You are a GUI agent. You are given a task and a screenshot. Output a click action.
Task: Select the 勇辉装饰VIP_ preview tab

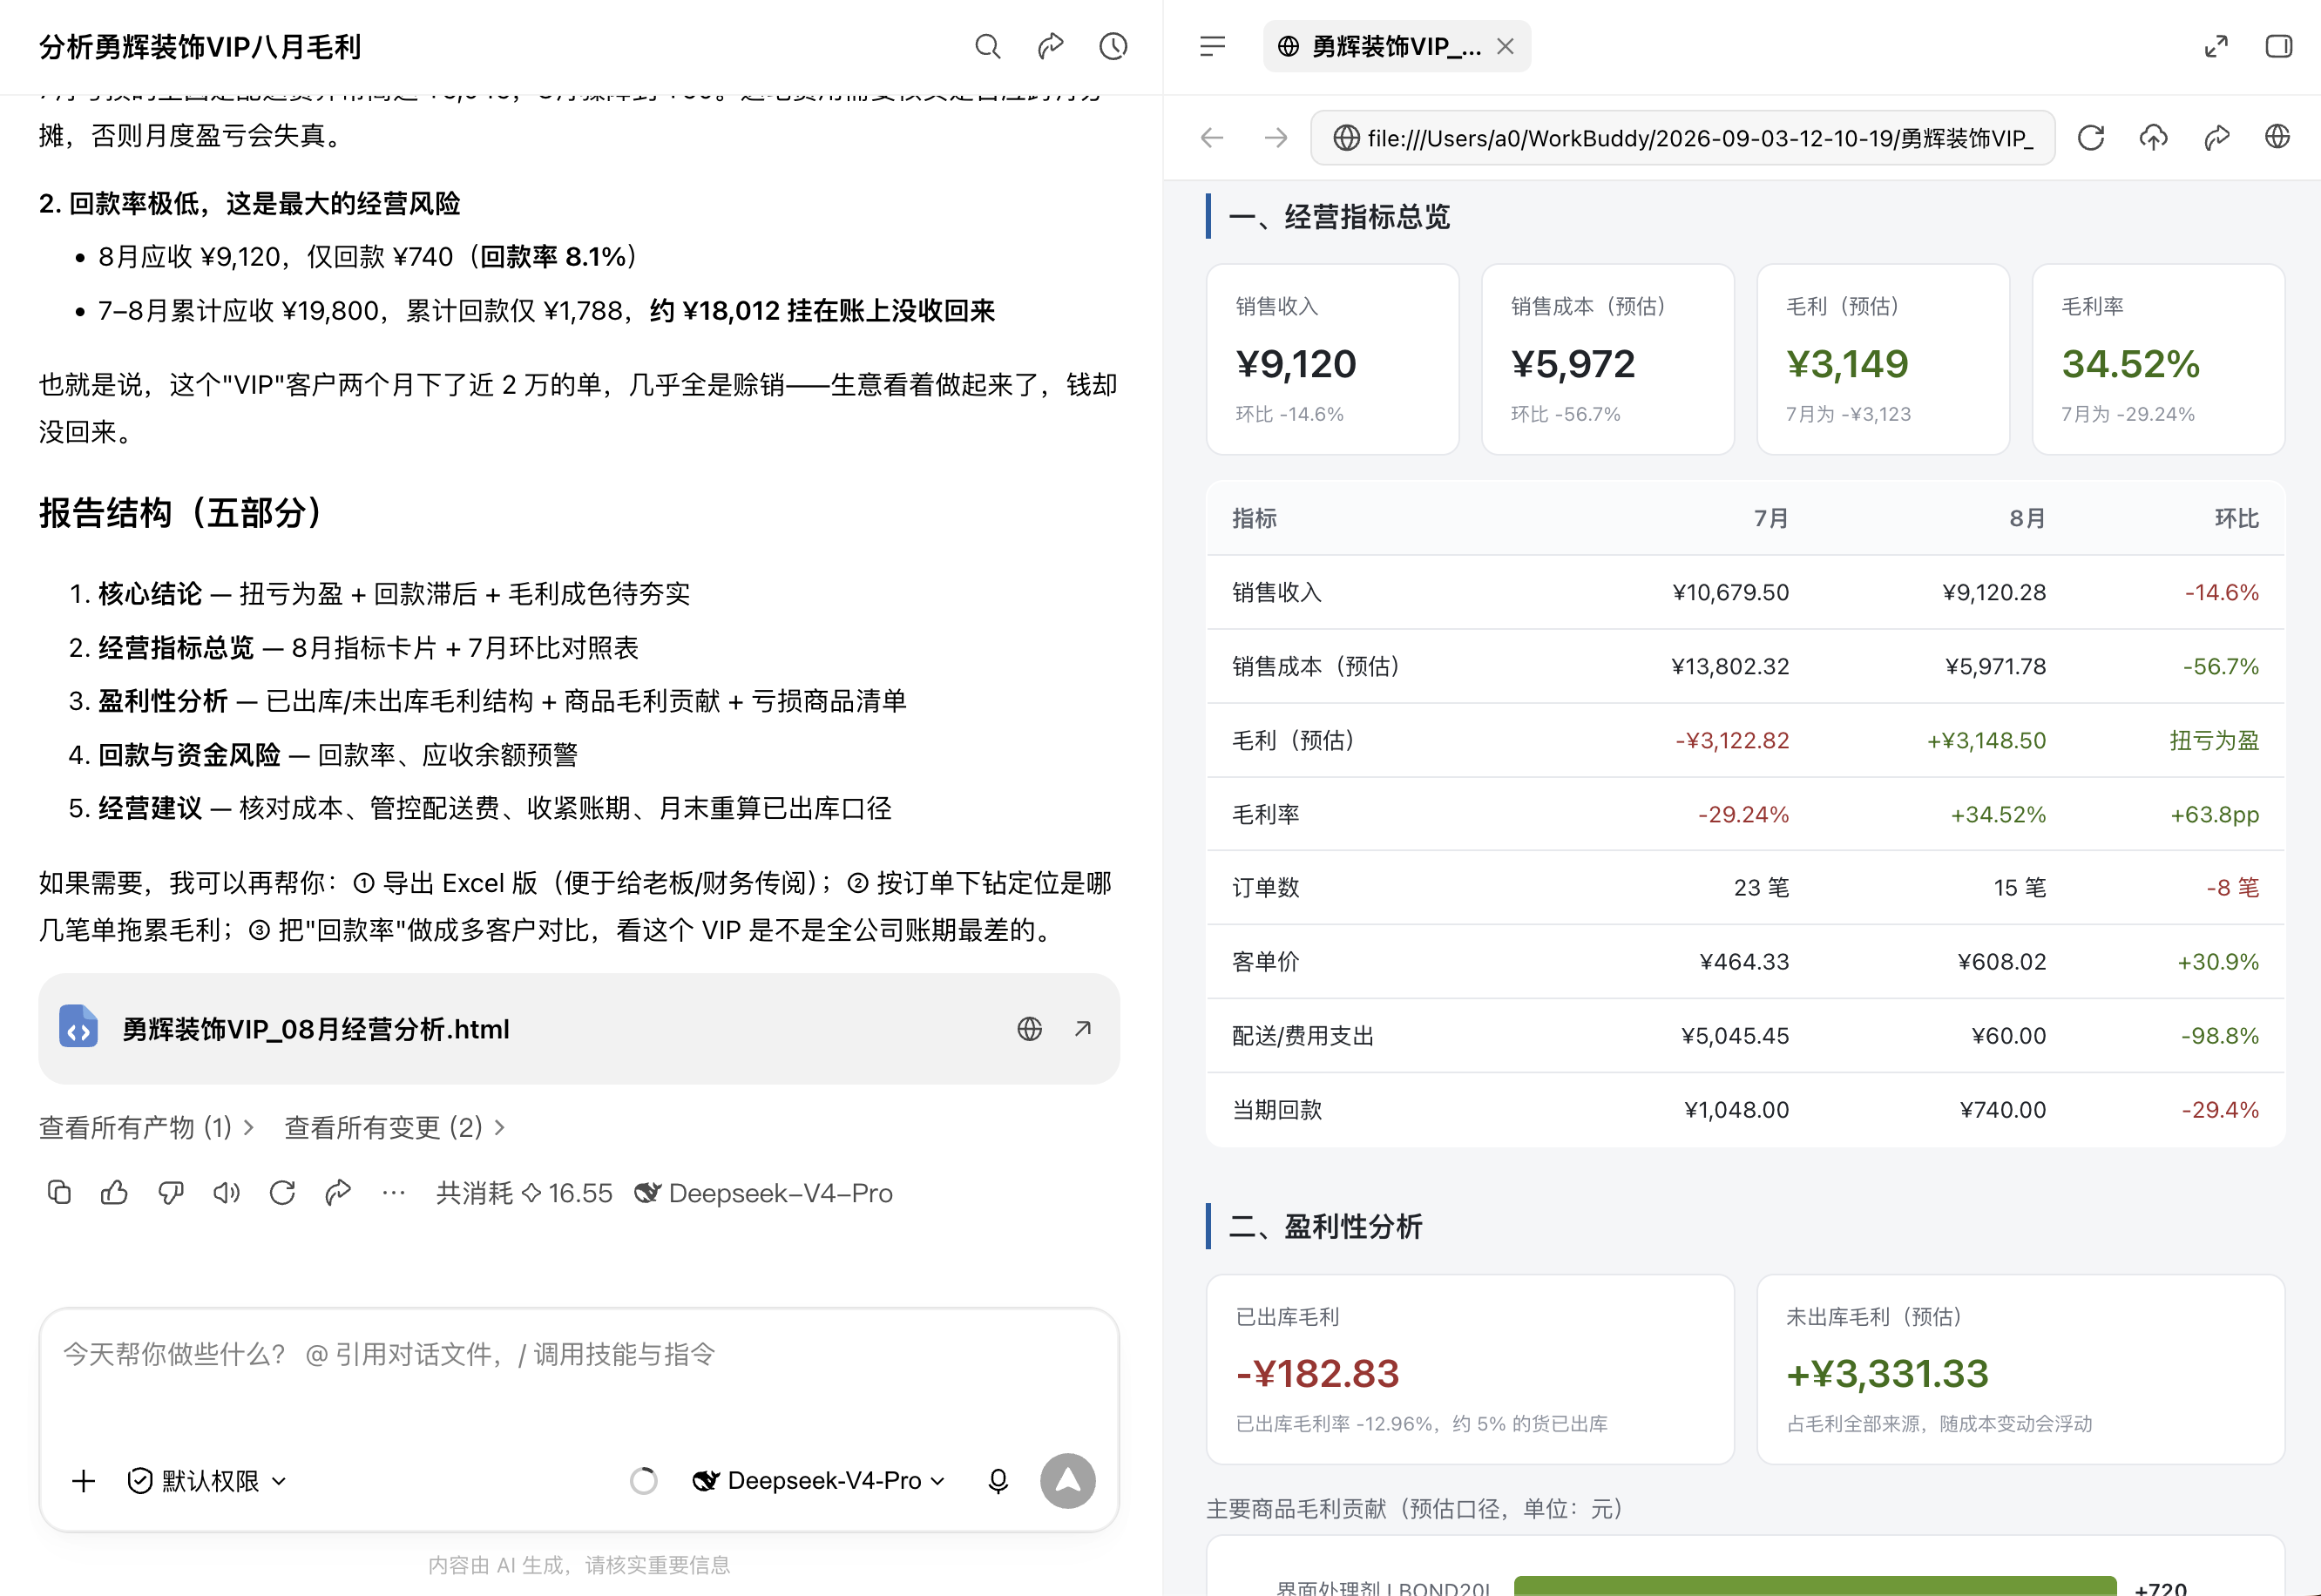1396,46
